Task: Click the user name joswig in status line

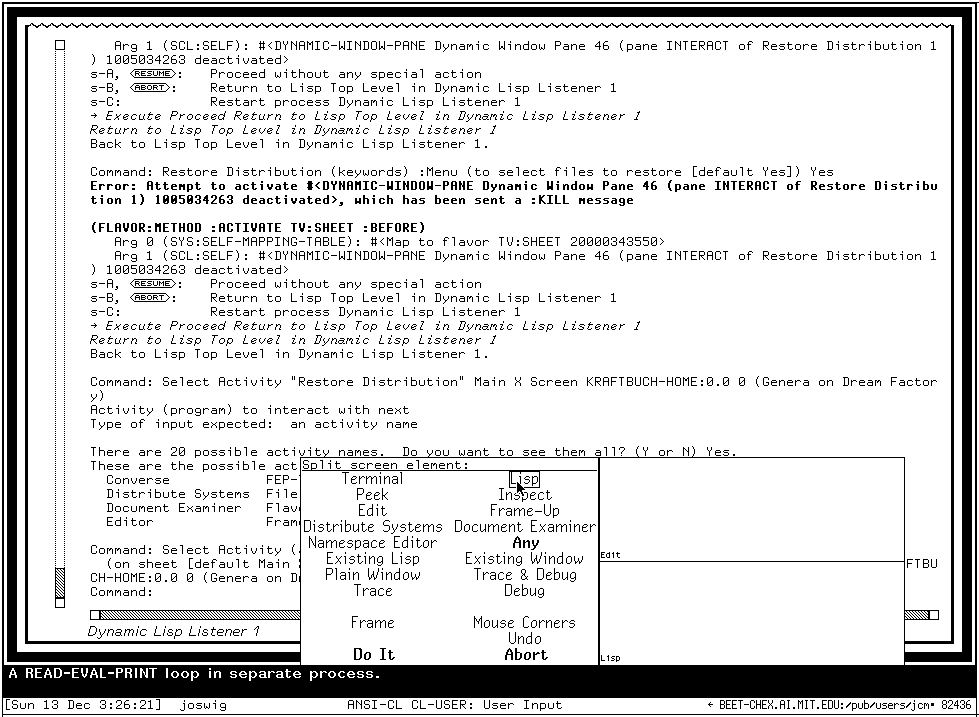Action: click(203, 706)
